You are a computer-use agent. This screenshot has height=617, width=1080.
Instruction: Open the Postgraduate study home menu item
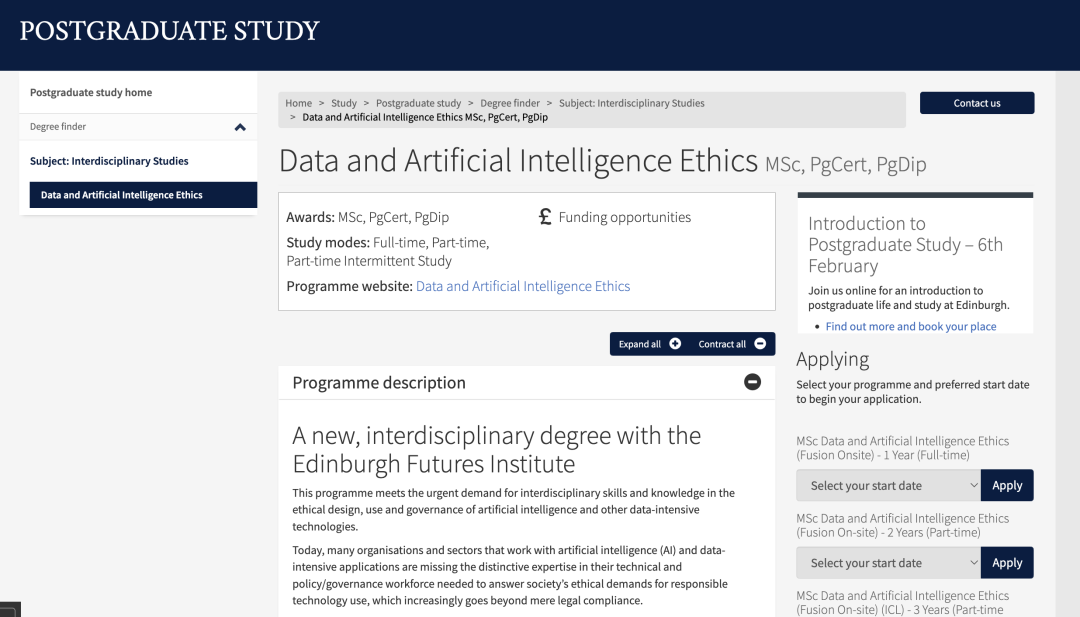coord(91,93)
